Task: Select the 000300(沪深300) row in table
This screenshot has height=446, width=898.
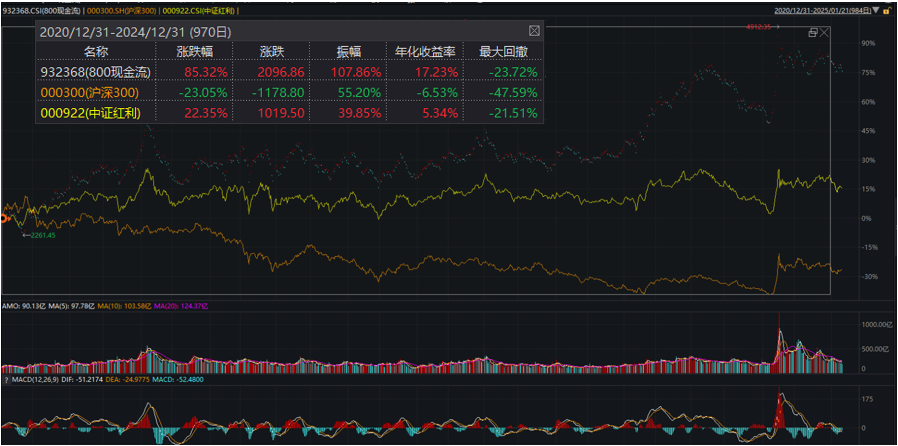Action: [88, 92]
